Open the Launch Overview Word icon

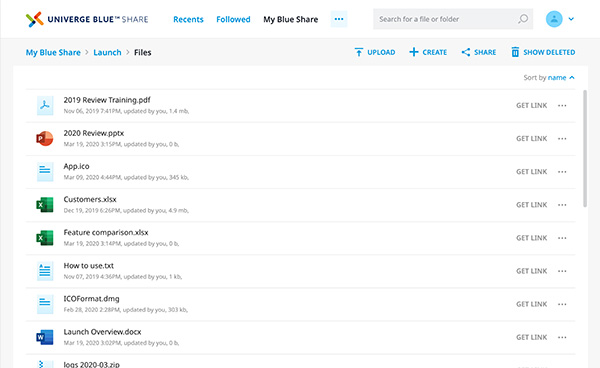point(45,337)
